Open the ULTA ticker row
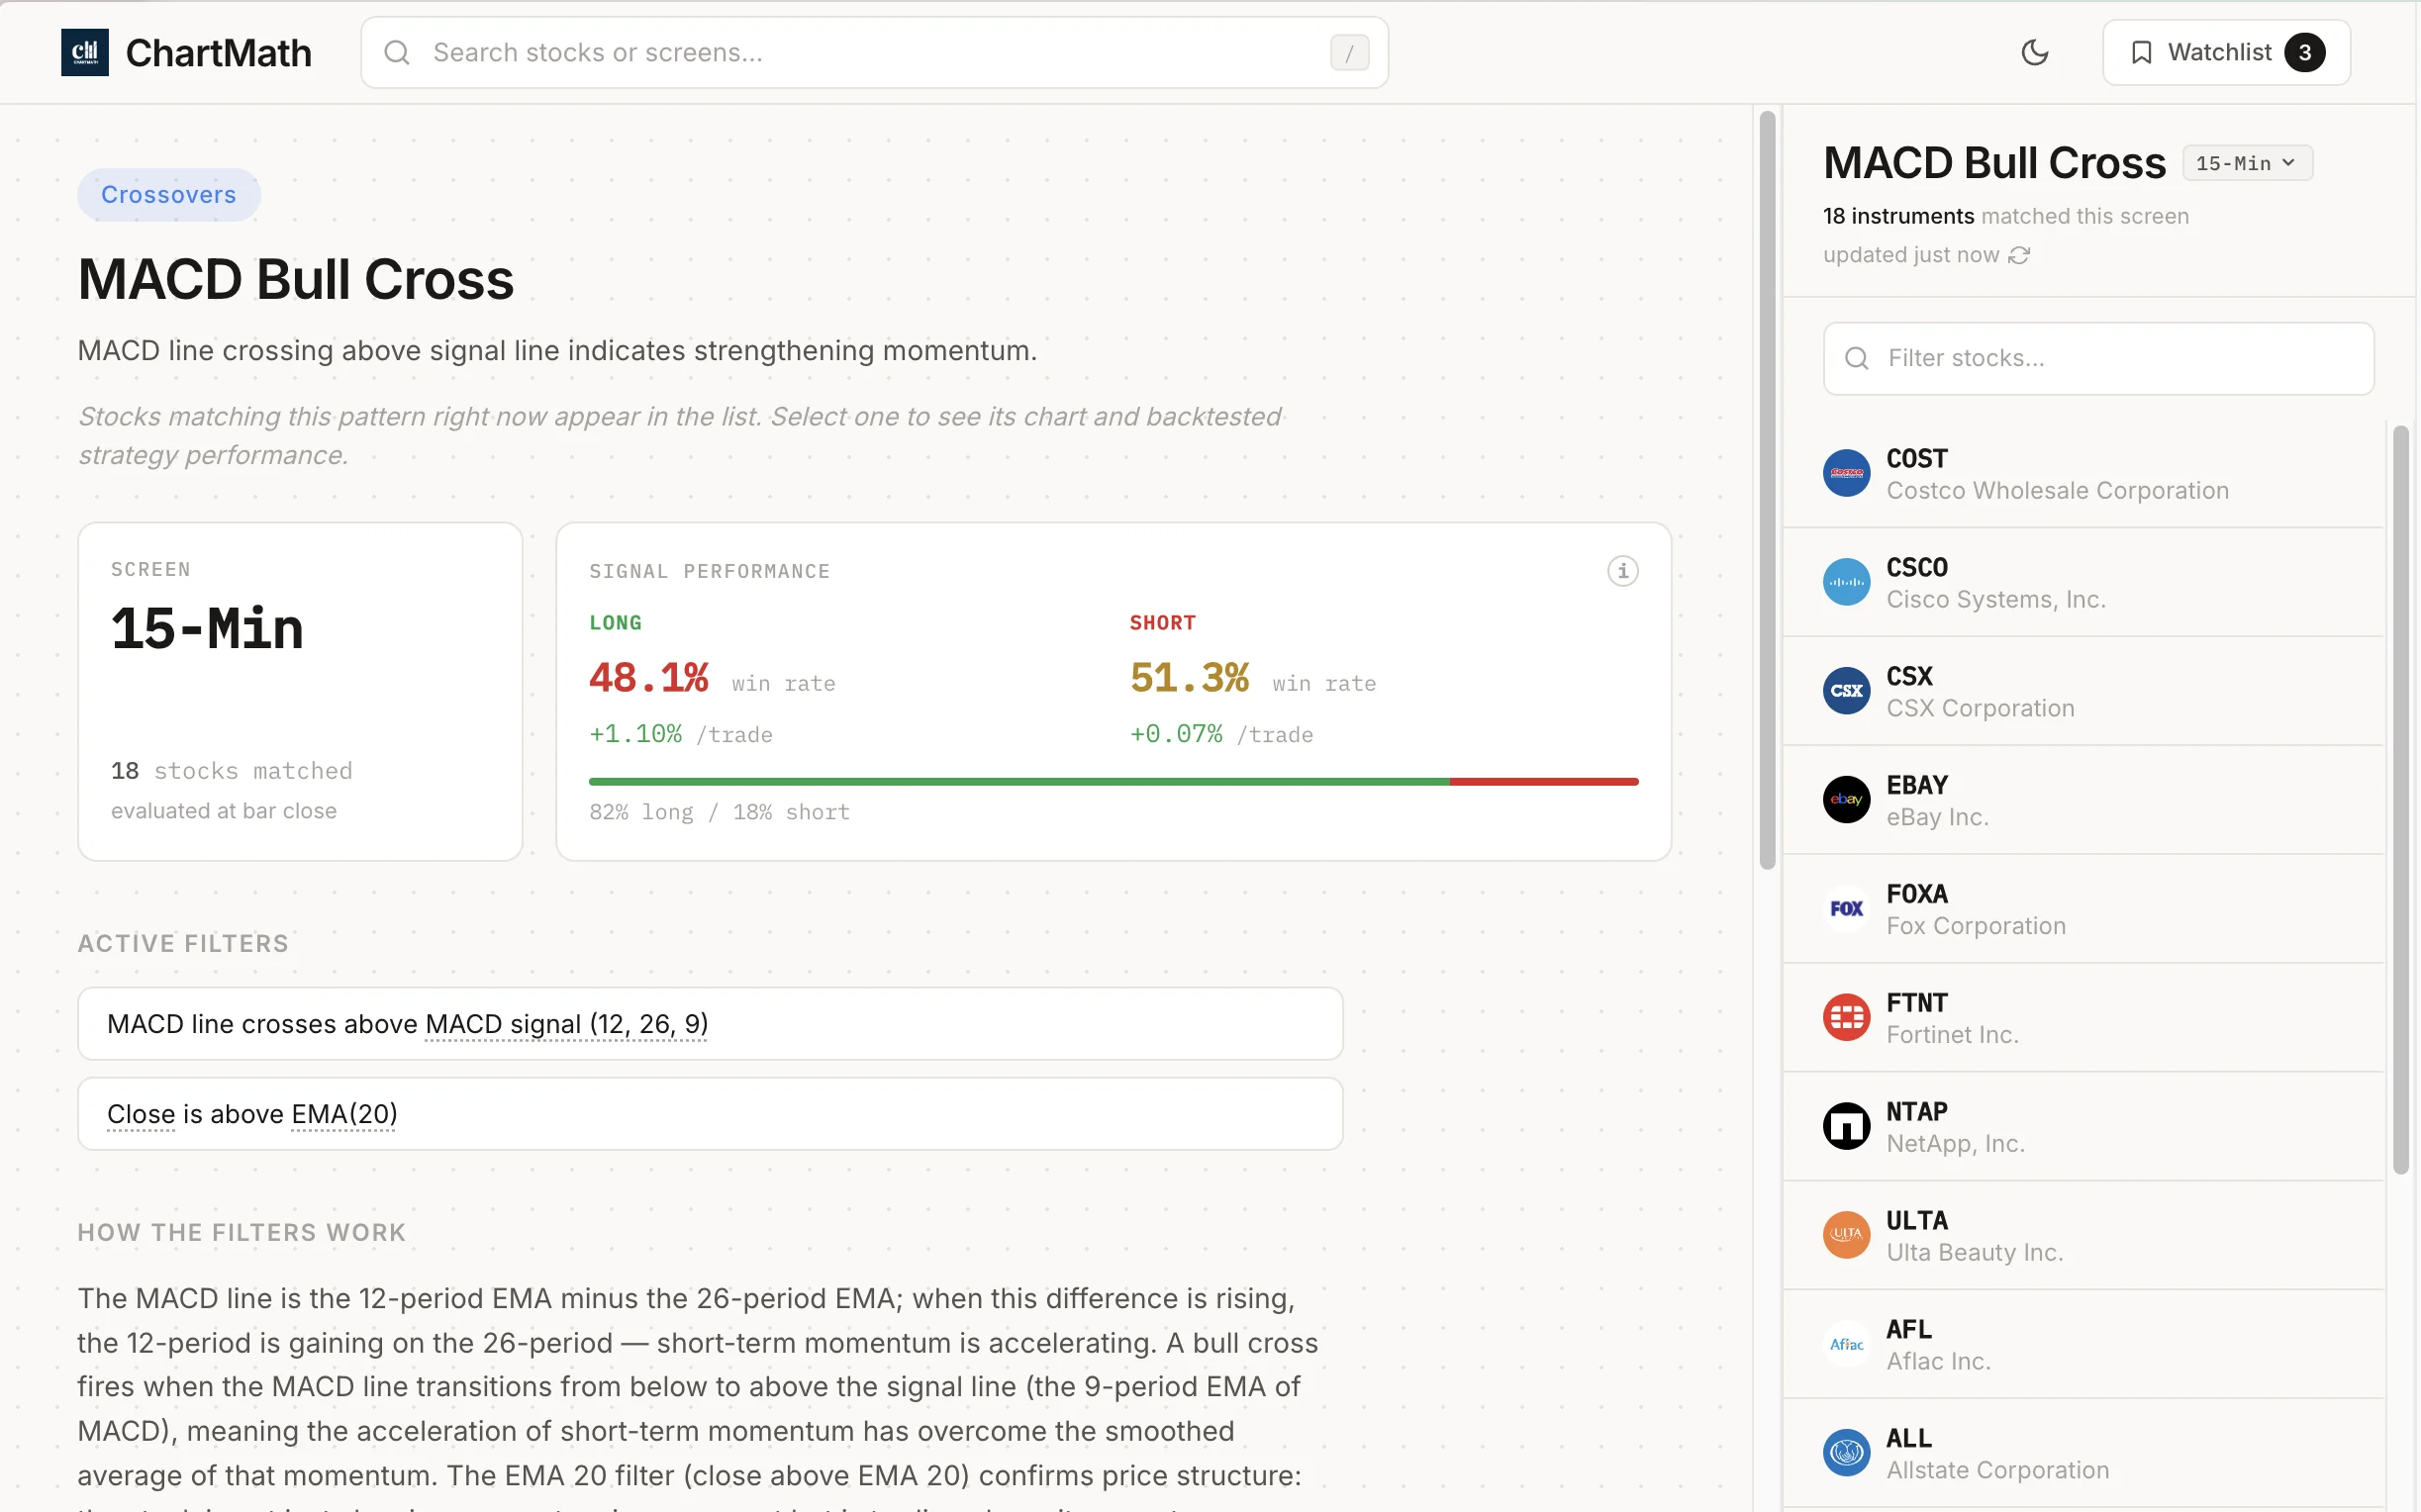2421x1512 pixels. click(2083, 1236)
